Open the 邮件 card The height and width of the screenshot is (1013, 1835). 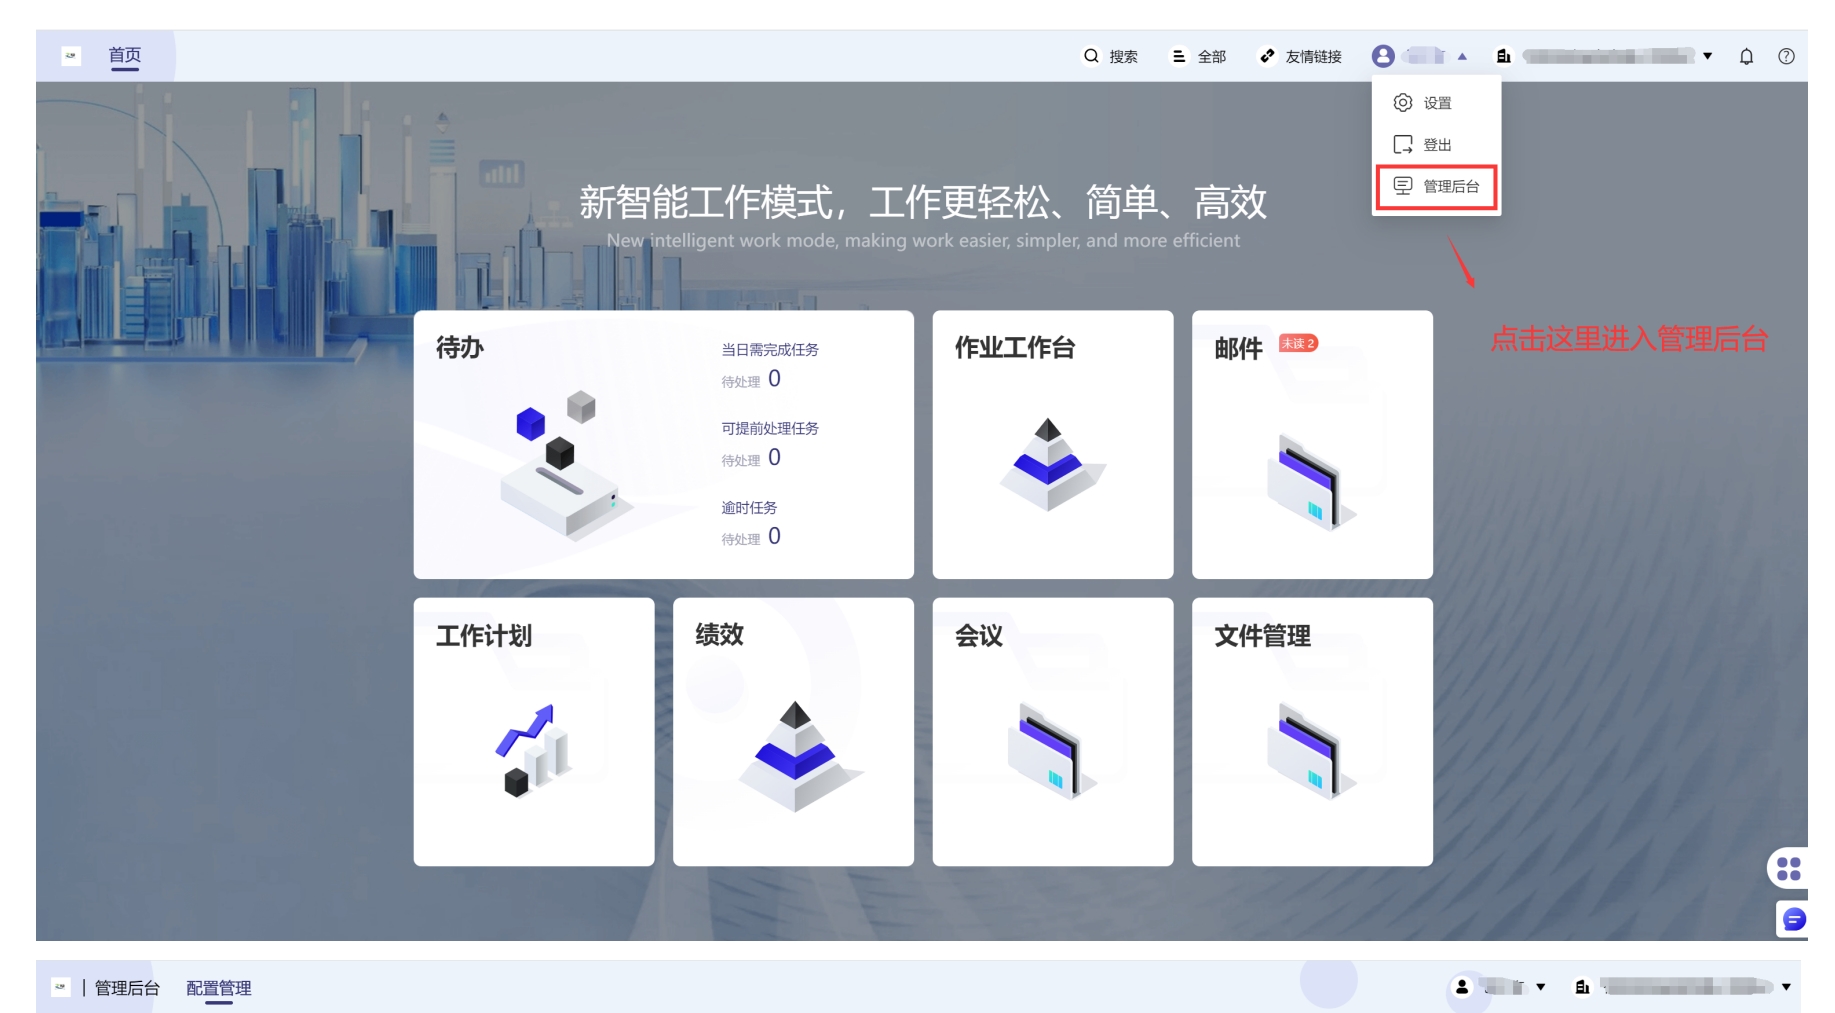click(x=1312, y=444)
